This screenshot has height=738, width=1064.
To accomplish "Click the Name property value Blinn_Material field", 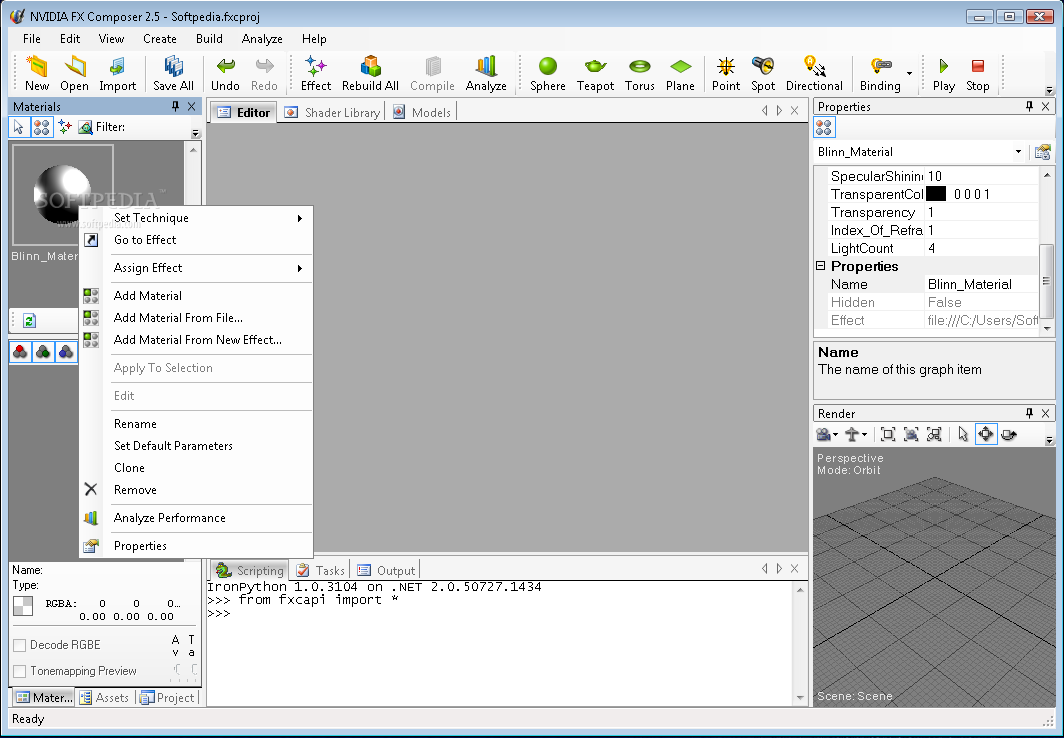I will [x=981, y=284].
